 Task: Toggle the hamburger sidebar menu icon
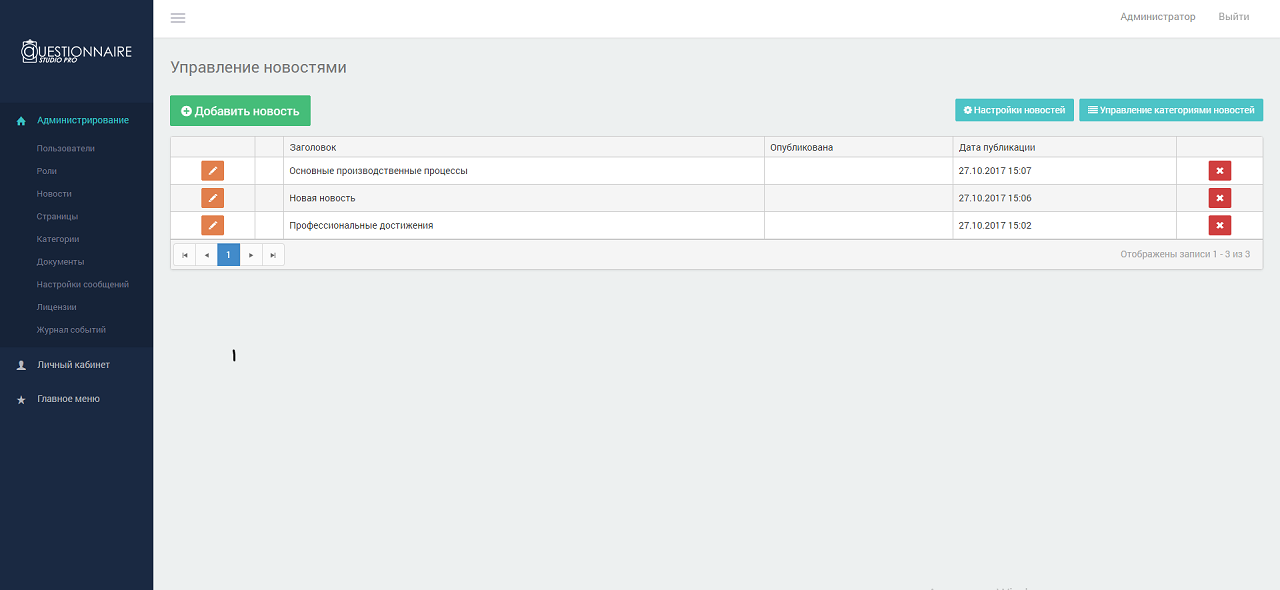(178, 18)
